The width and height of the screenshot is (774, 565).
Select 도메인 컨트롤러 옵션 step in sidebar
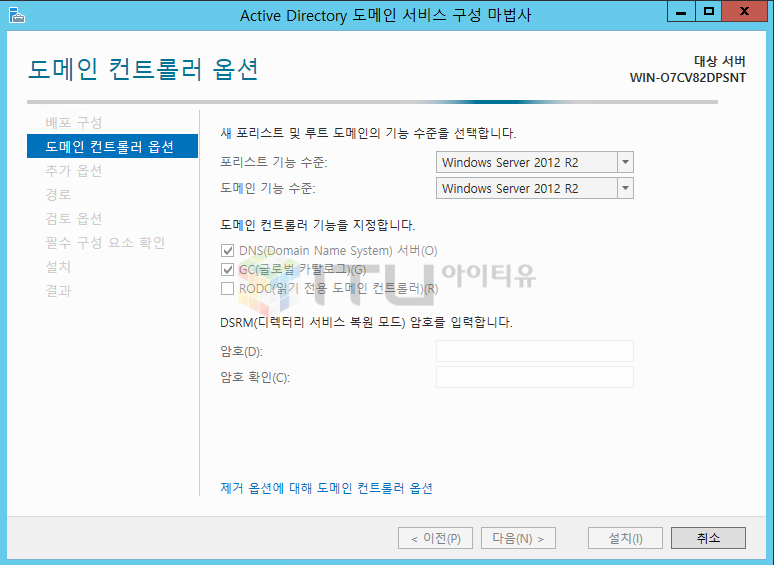pos(112,146)
